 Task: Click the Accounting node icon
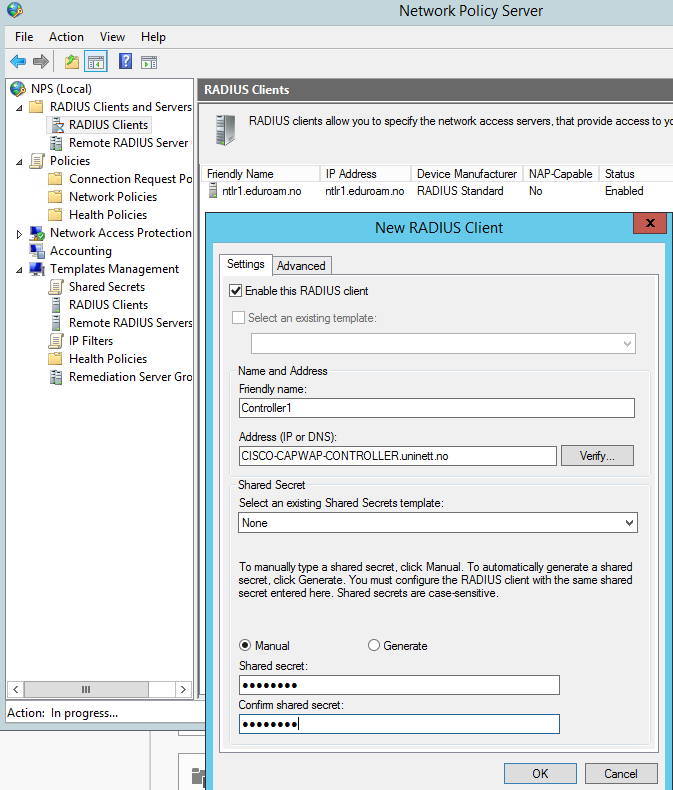pos(37,251)
